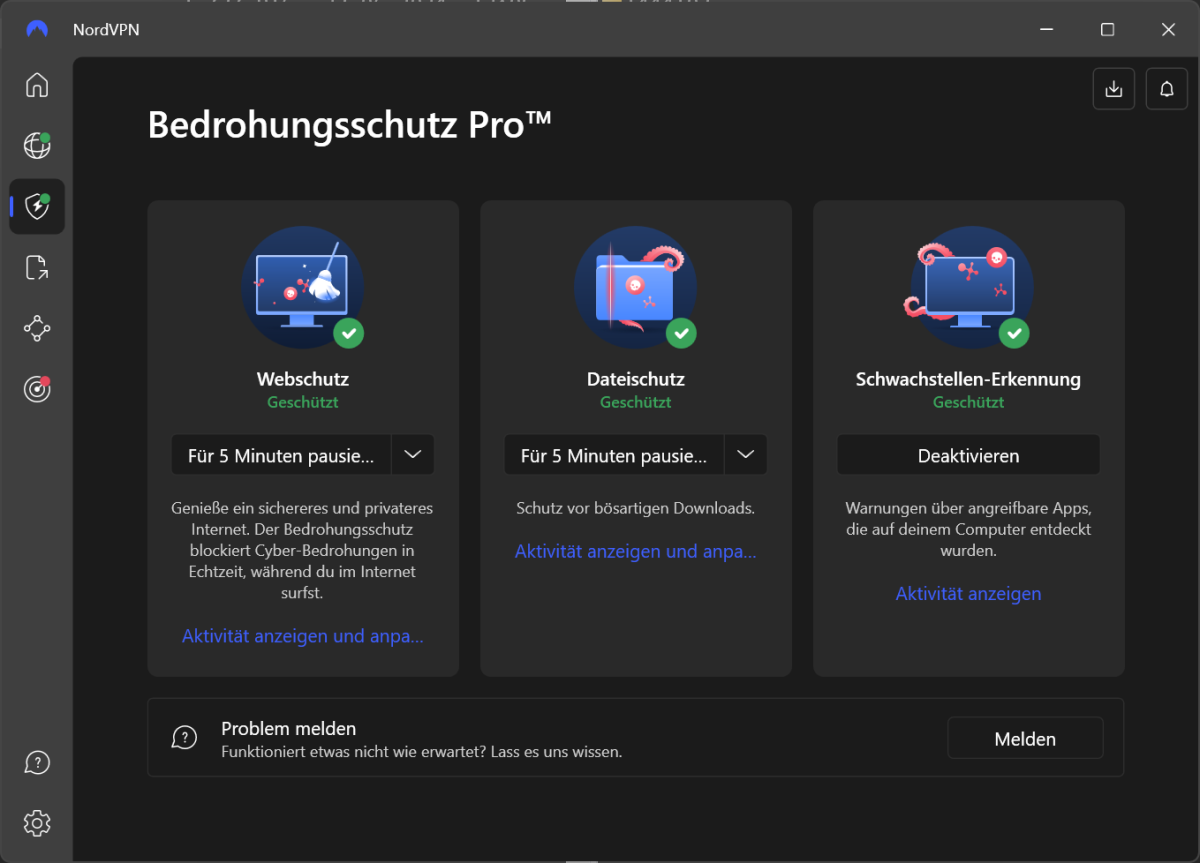
Task: Open the NordVPN home screen icon
Action: [36, 86]
